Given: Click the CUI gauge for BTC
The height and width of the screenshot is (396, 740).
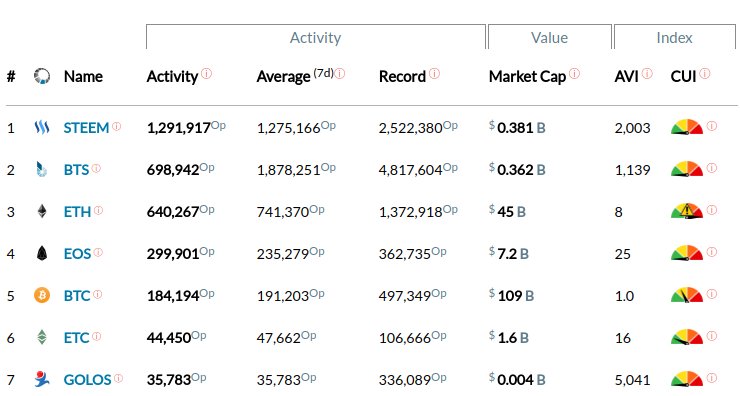Looking at the screenshot, I should (x=687, y=295).
